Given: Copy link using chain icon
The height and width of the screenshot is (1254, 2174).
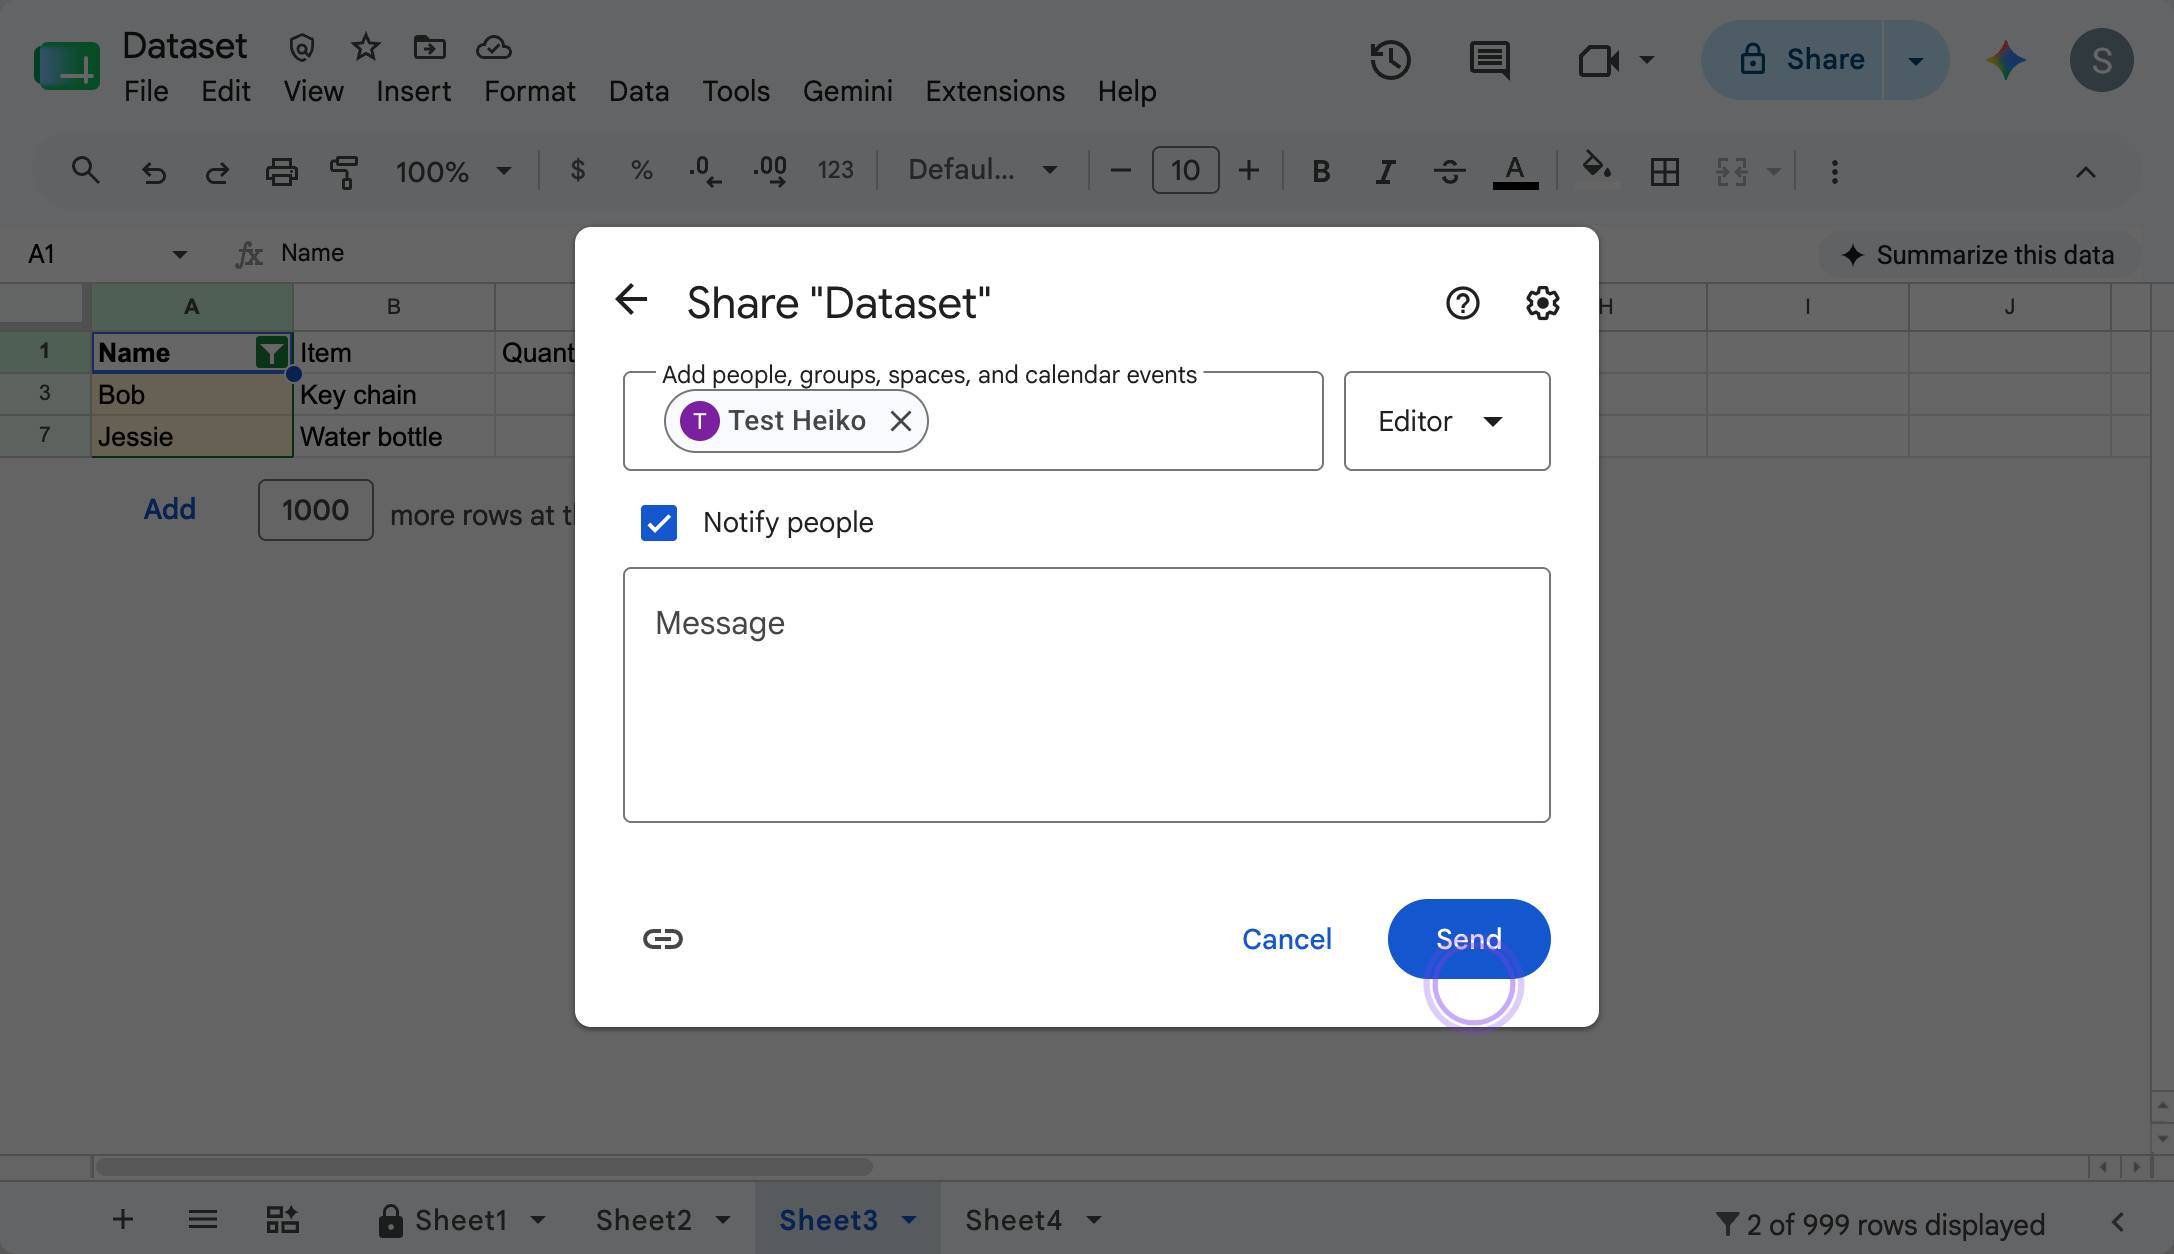Looking at the screenshot, I should (662, 938).
